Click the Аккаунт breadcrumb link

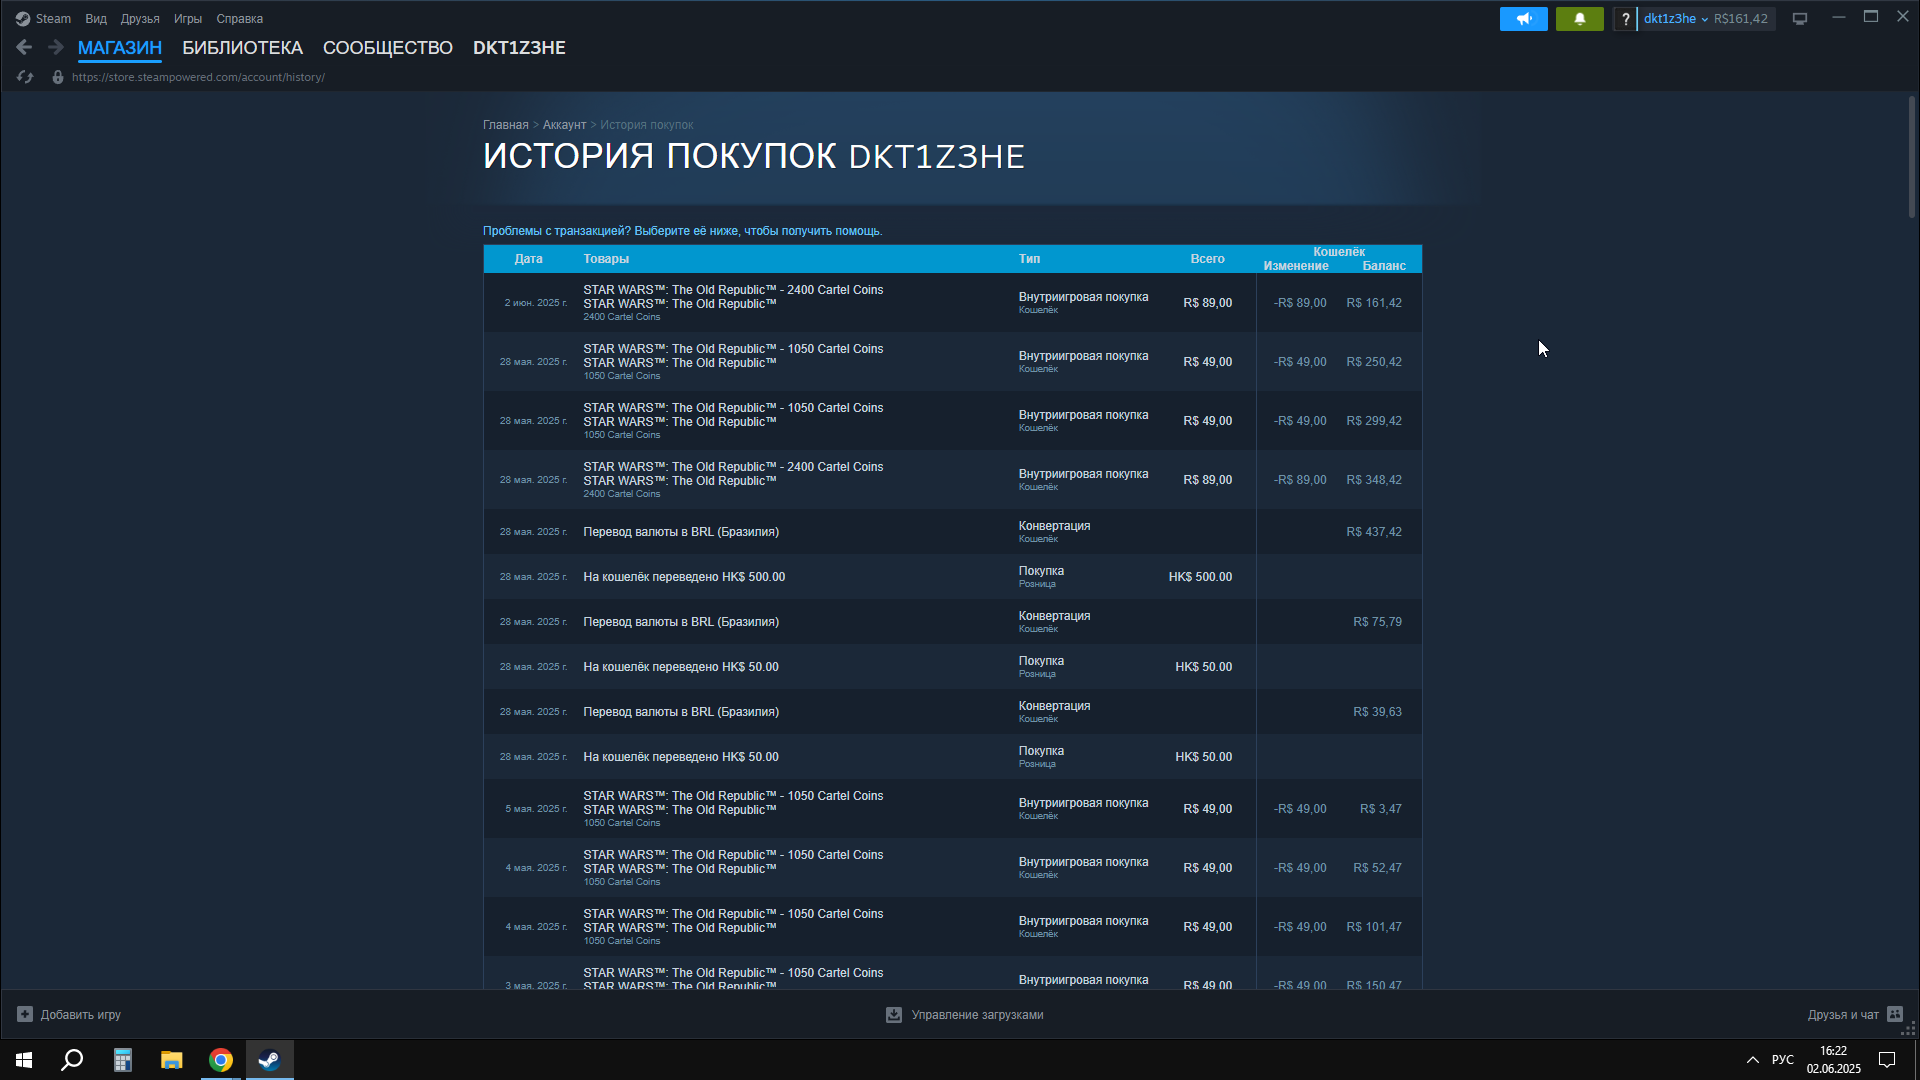point(564,125)
